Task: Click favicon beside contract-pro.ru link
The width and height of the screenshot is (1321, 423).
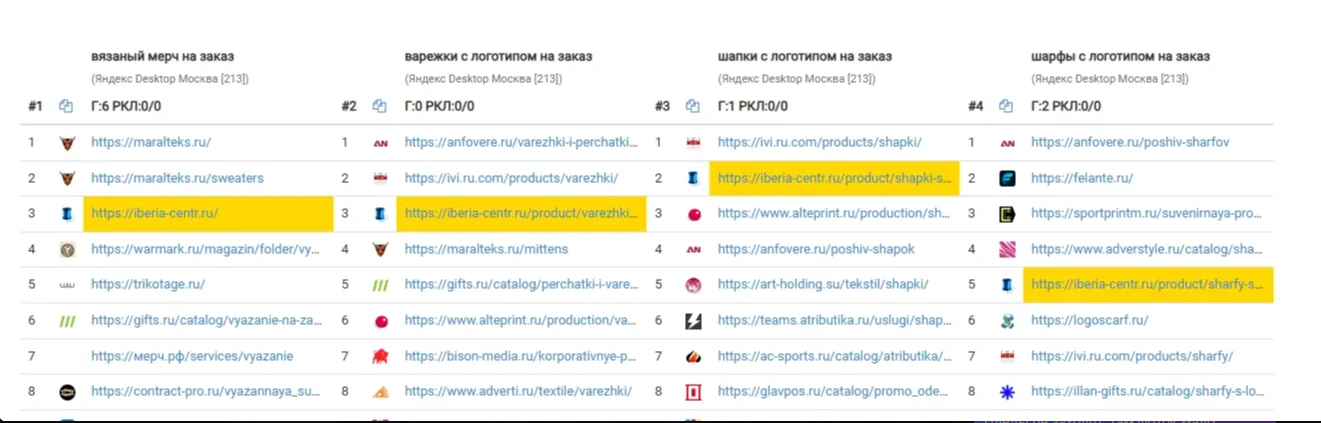Action: click(x=67, y=392)
